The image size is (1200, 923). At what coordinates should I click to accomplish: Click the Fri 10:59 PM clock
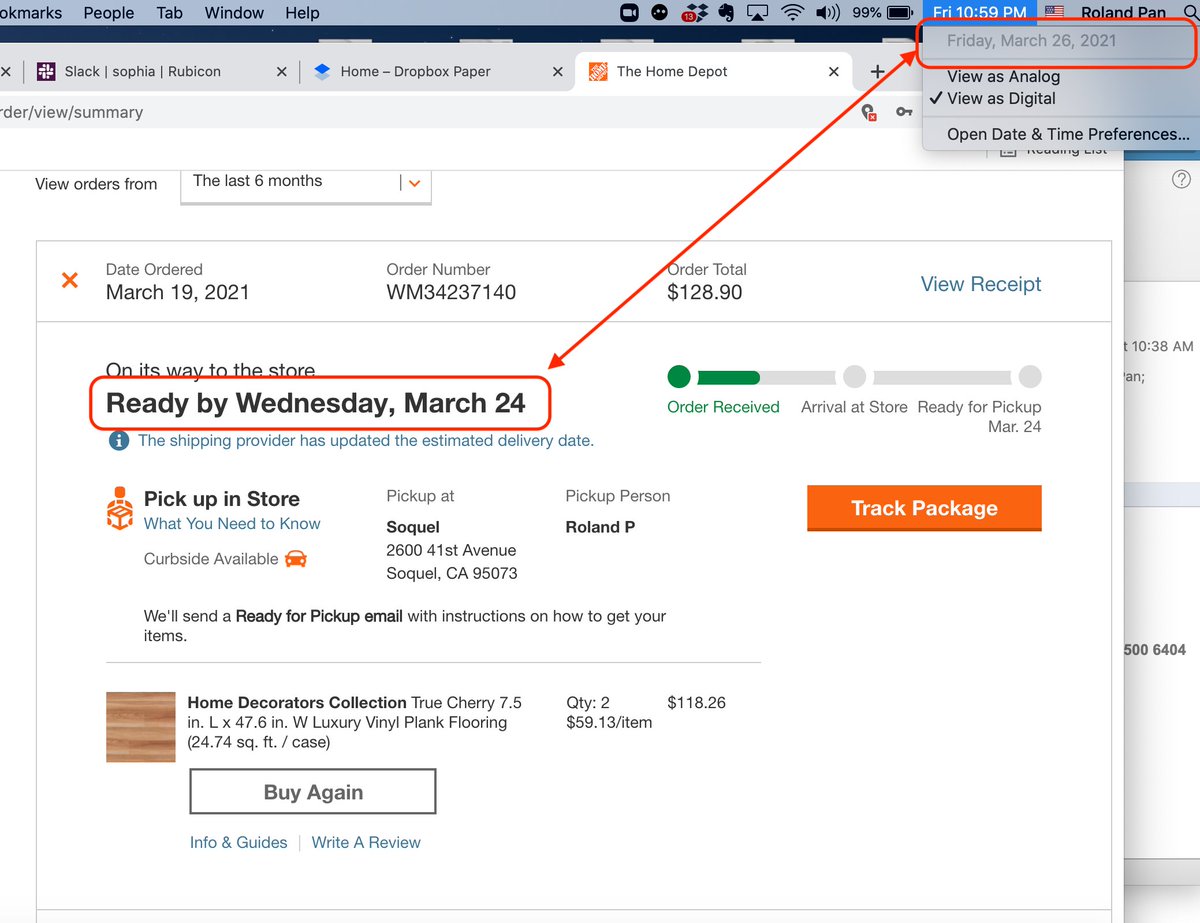(979, 13)
